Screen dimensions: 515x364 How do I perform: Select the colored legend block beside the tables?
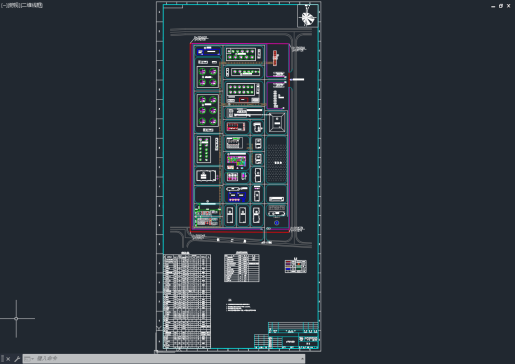[x=296, y=266]
